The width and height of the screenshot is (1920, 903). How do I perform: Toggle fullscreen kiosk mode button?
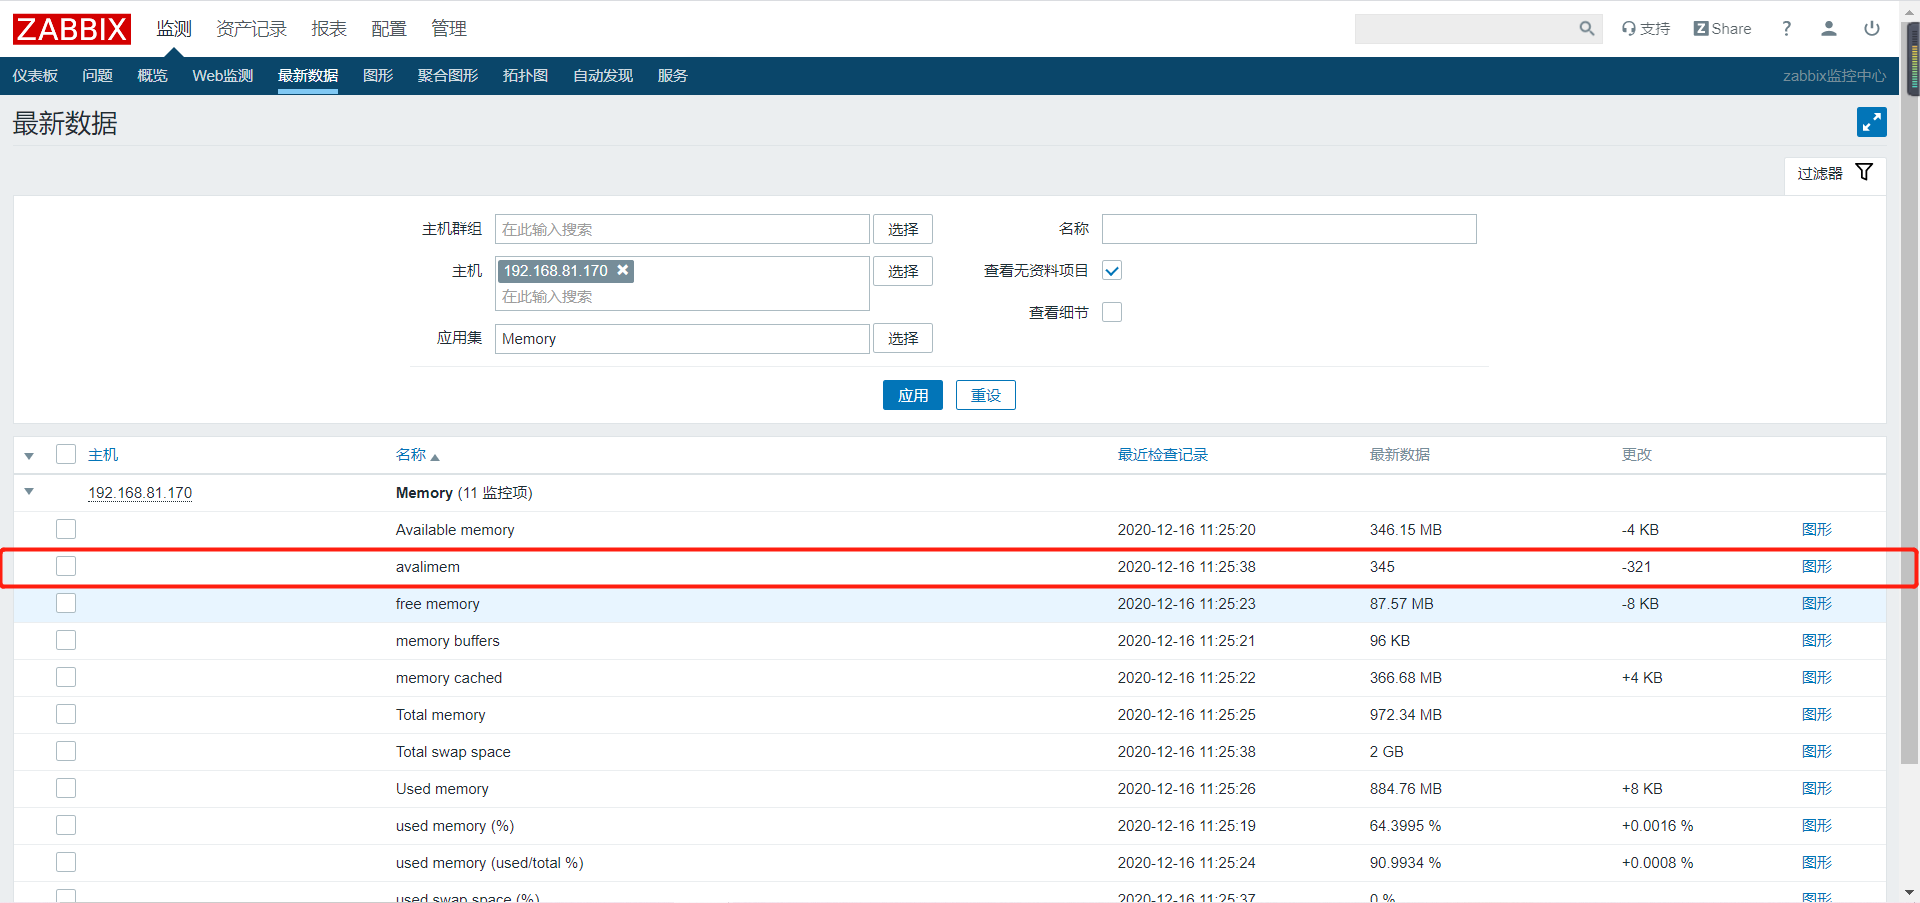coord(1872,122)
